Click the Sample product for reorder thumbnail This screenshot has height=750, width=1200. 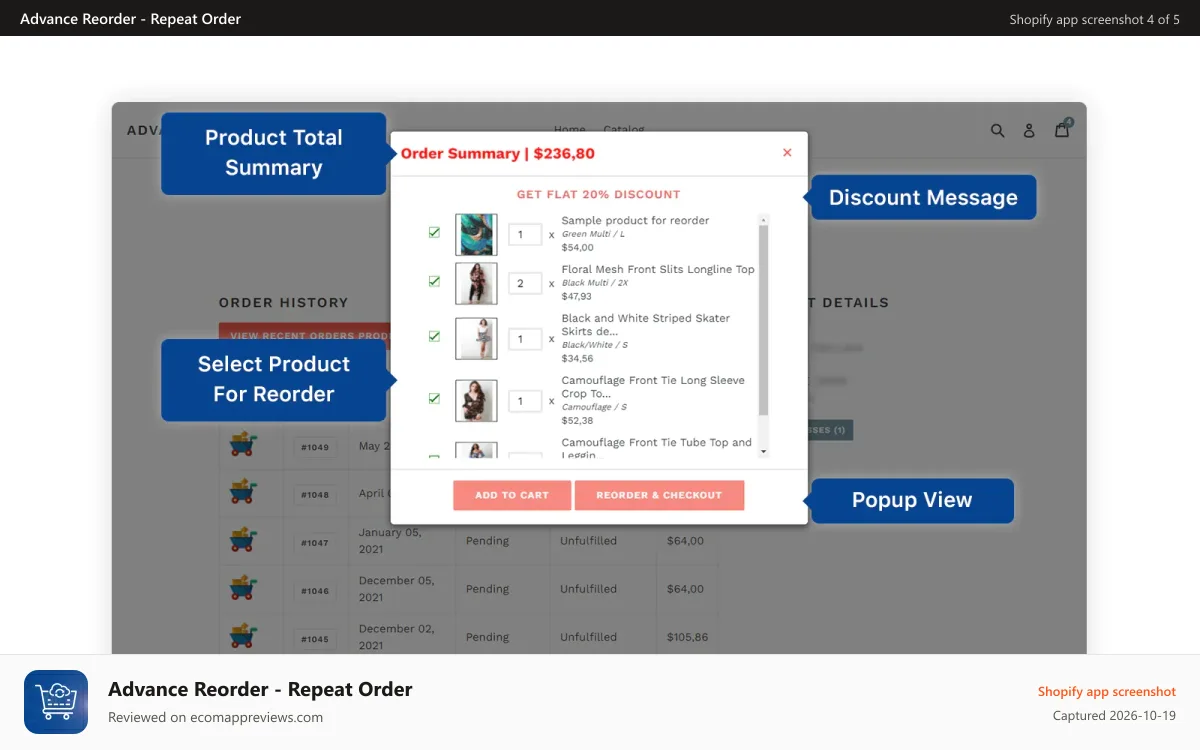pos(476,234)
